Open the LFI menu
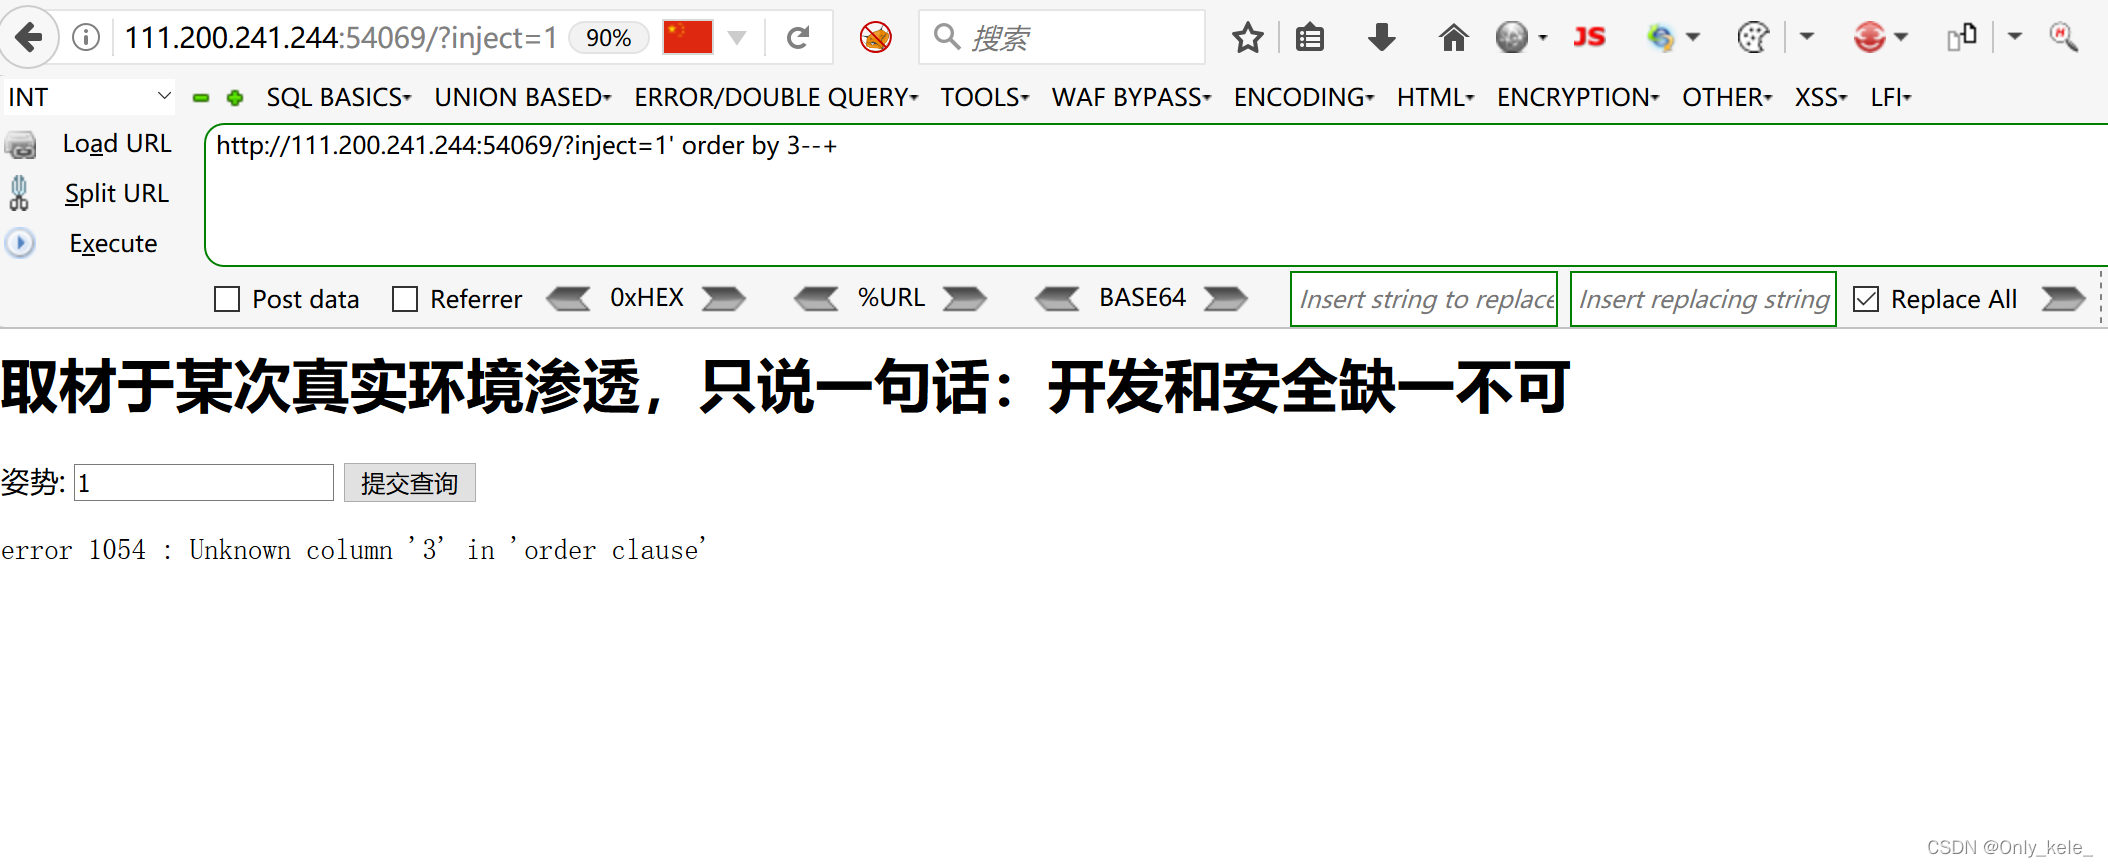 click(1892, 98)
